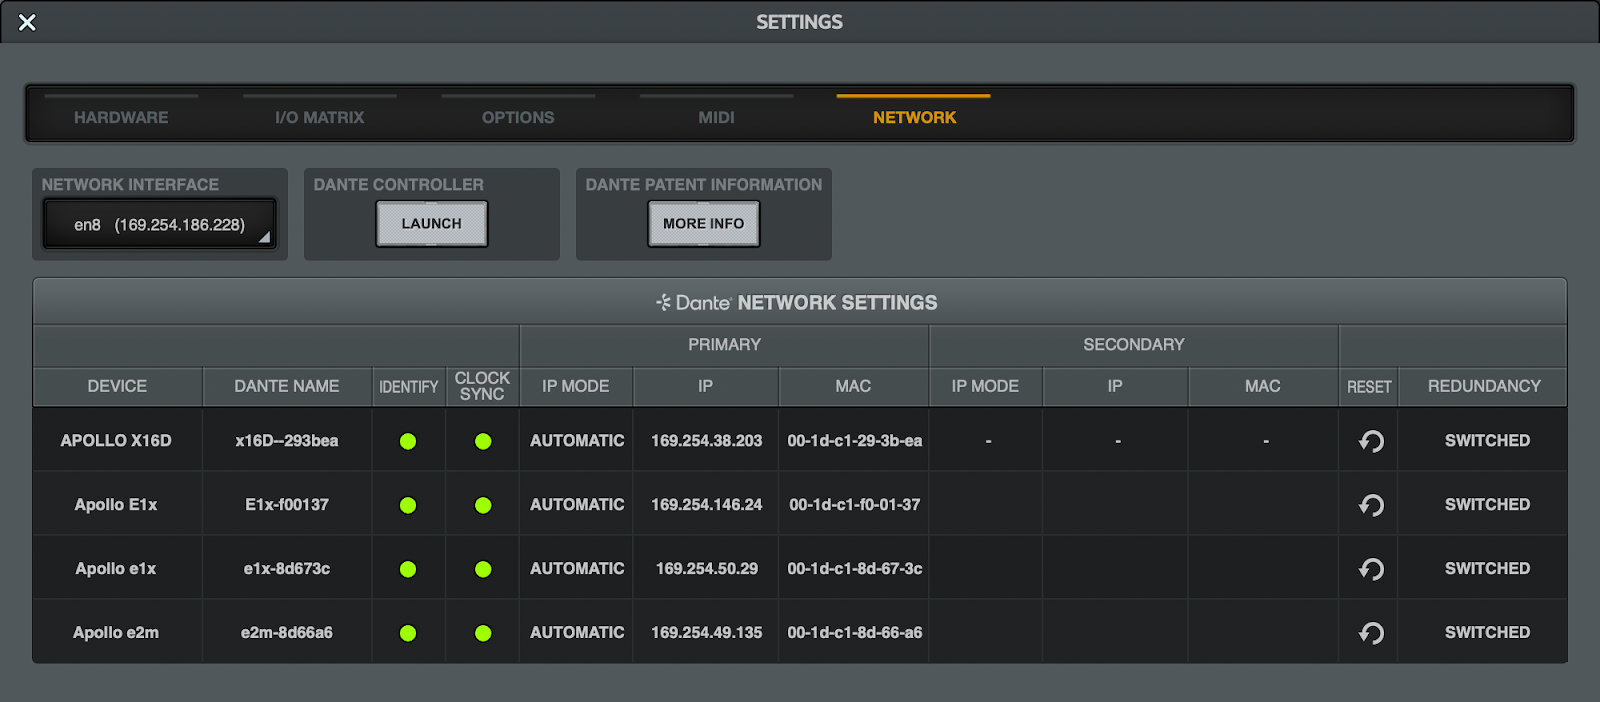This screenshot has height=702, width=1600.
Task: Open primary IP mode AUTOMATIC for e1x-8d673c
Action: (x=577, y=568)
